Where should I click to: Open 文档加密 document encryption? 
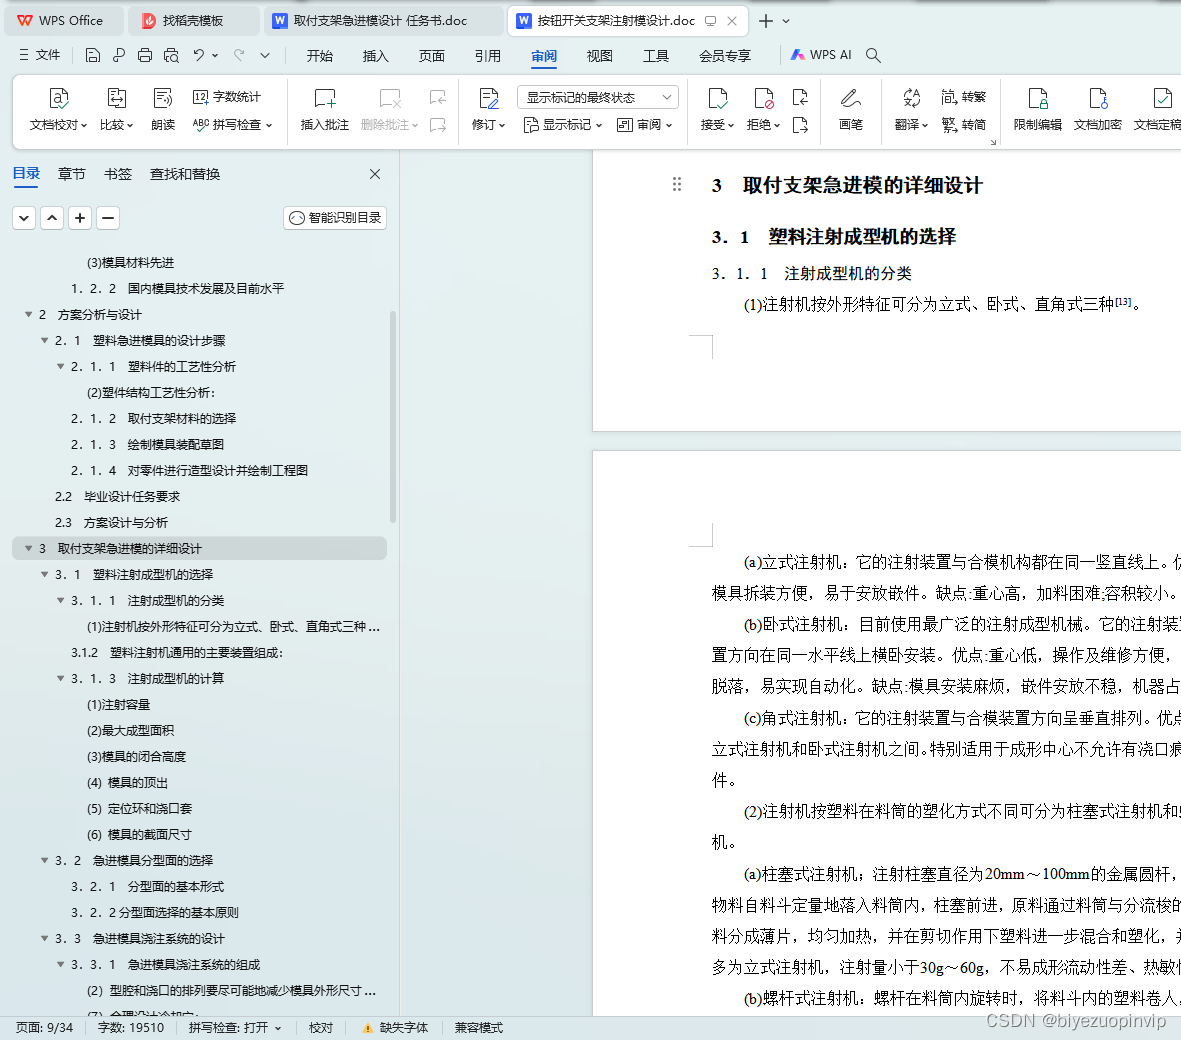point(1097,110)
